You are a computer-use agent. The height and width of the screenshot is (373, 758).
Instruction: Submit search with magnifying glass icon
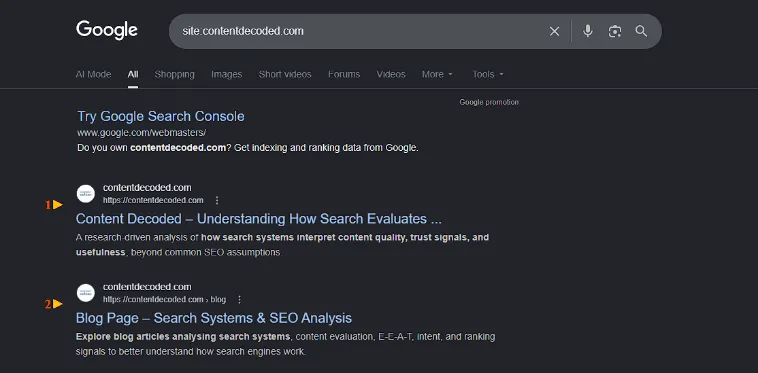click(x=641, y=31)
